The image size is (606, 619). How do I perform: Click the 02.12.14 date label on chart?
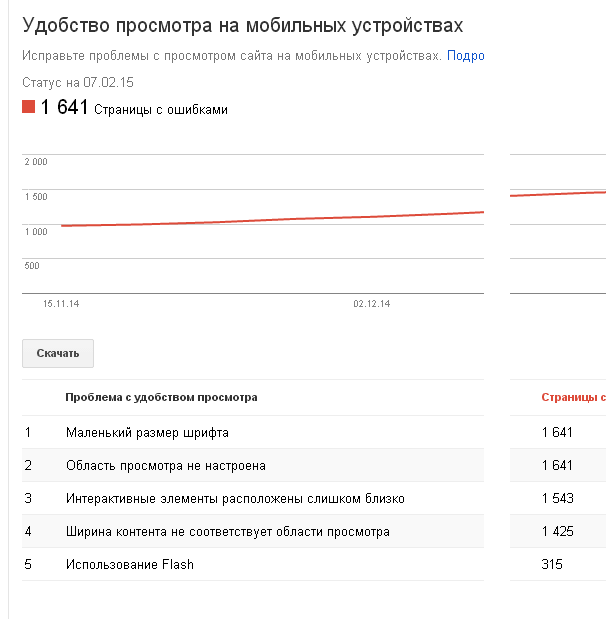pyautogui.click(x=371, y=304)
